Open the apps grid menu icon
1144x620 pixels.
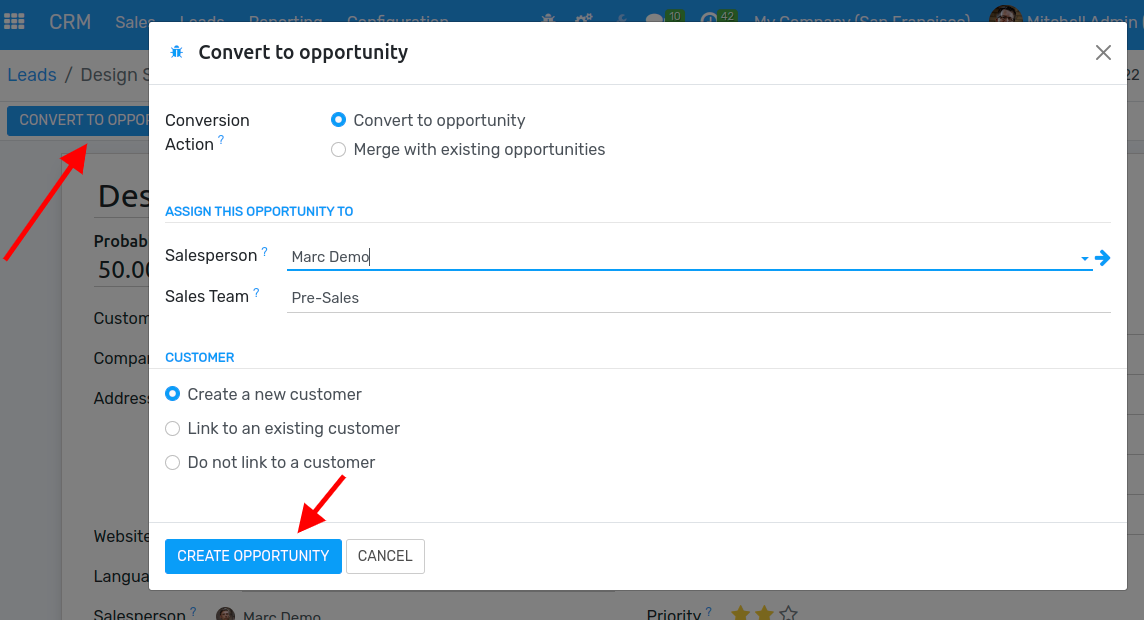click(14, 21)
